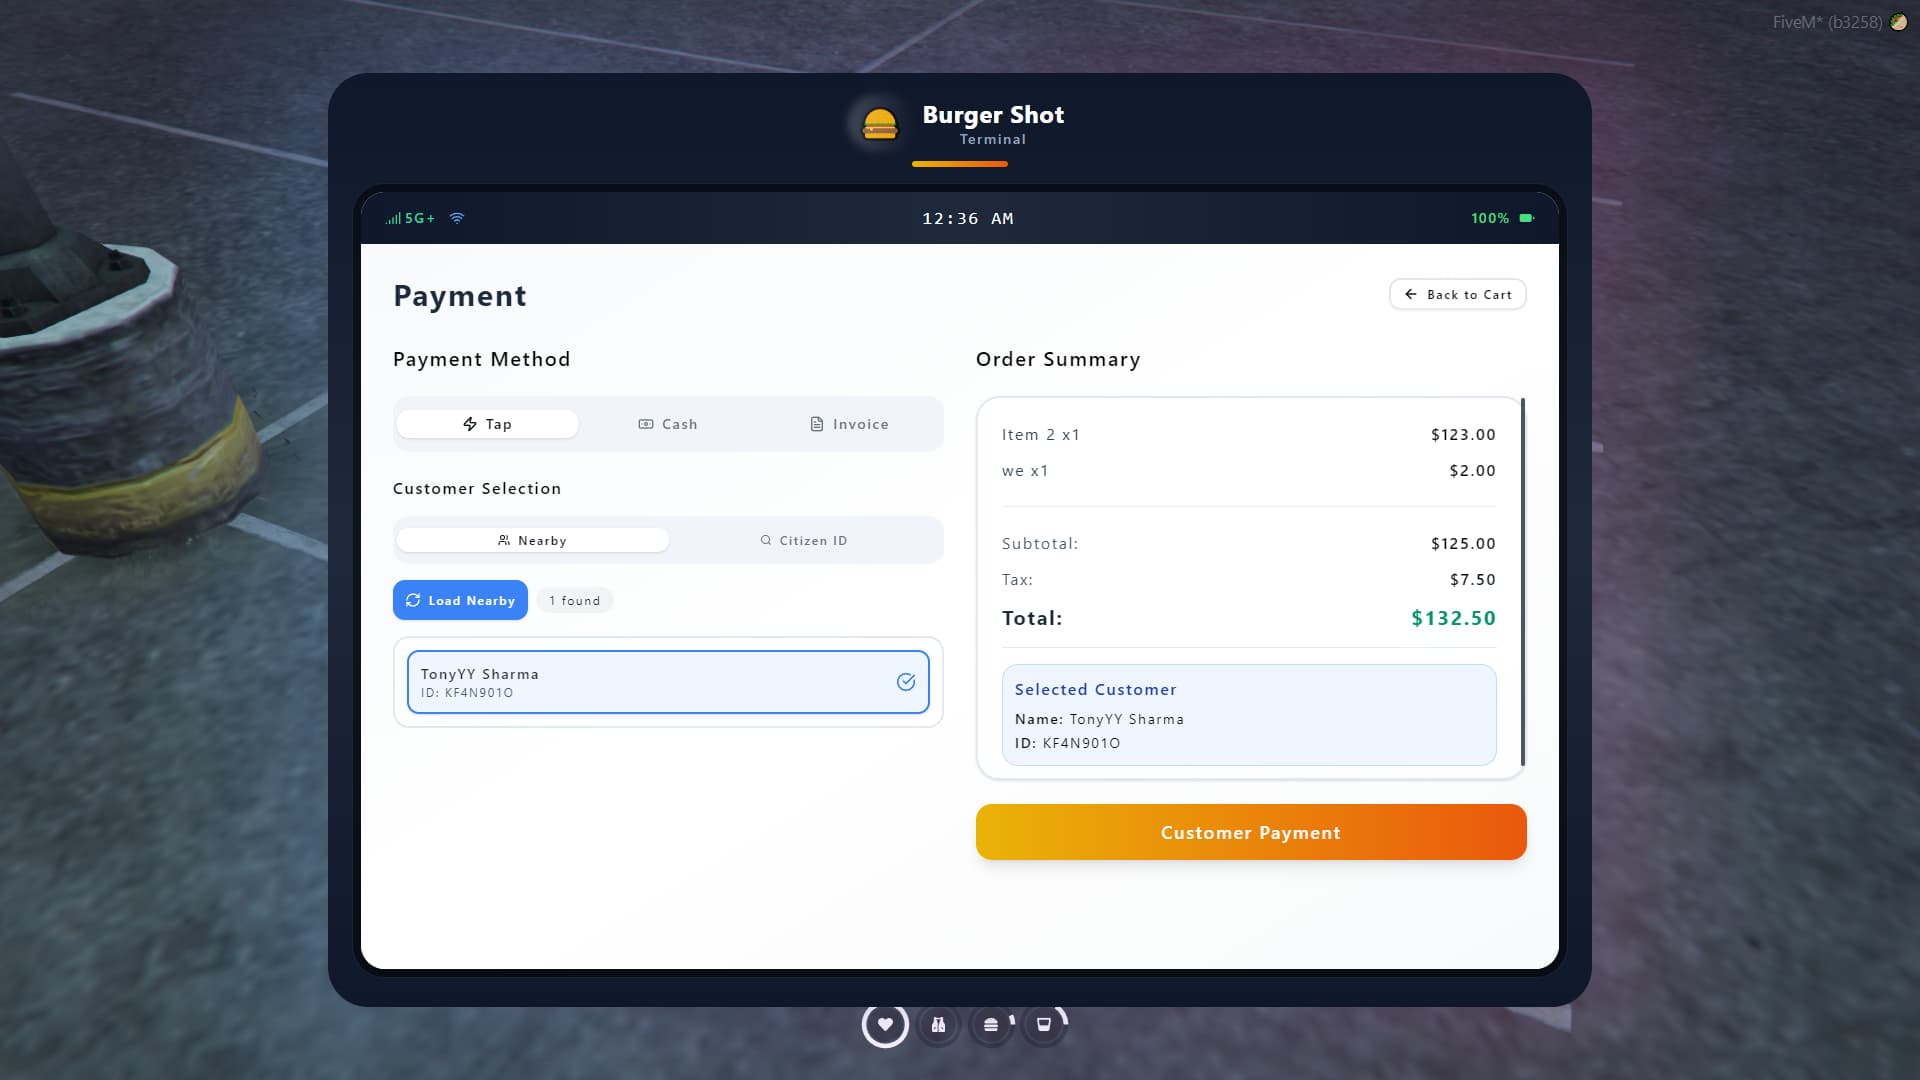The image size is (1920, 1080).
Task: Click the armor vest HUD icon
Action: [x=938, y=1024]
